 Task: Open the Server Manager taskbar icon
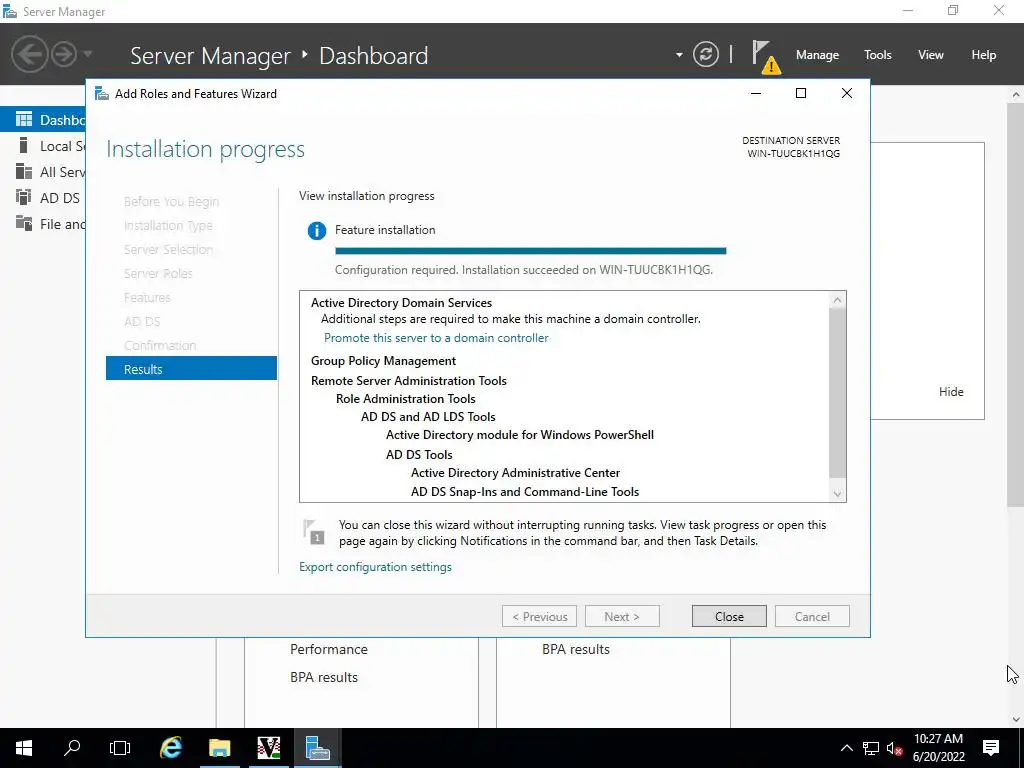tap(318, 748)
